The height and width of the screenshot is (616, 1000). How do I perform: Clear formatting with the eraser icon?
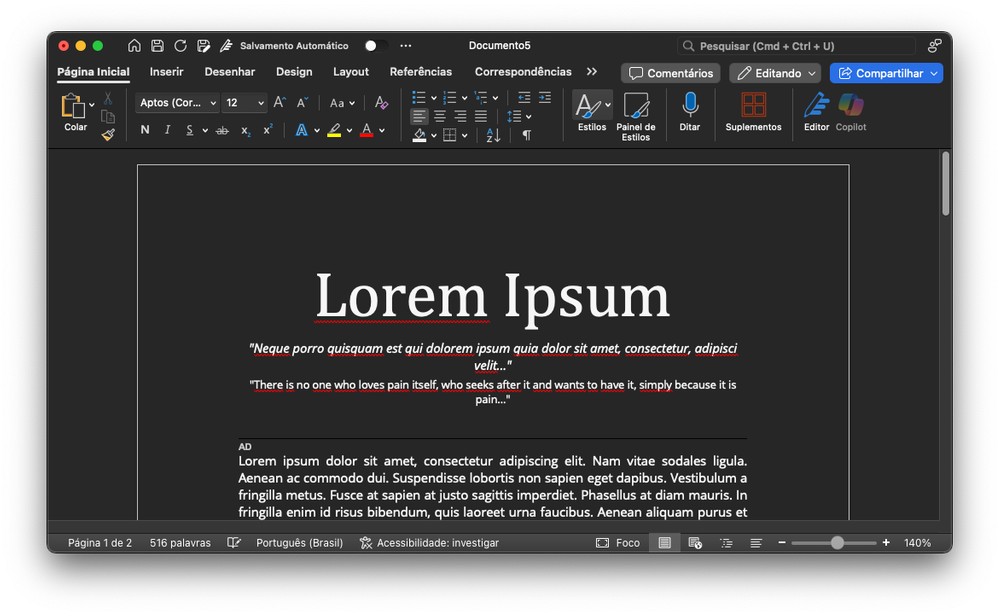pyautogui.click(x=381, y=102)
